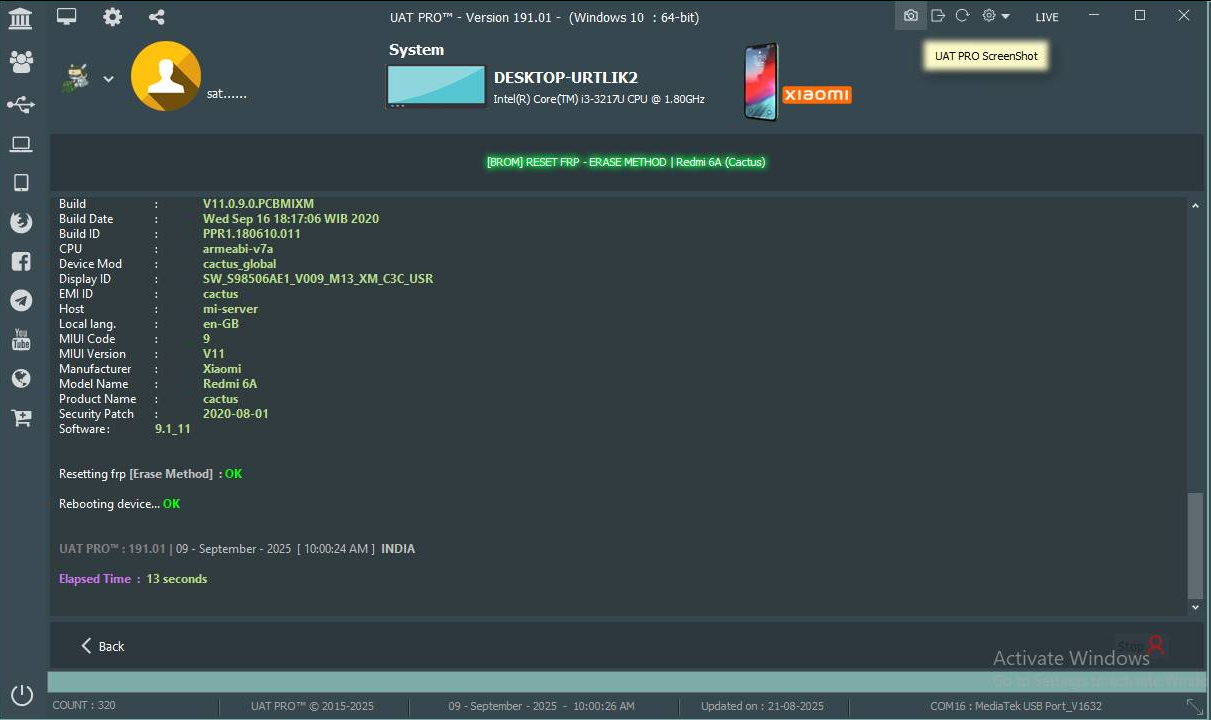The image size is (1211, 720).
Task: Open the tablet device icon in sidebar
Action: coord(21,183)
